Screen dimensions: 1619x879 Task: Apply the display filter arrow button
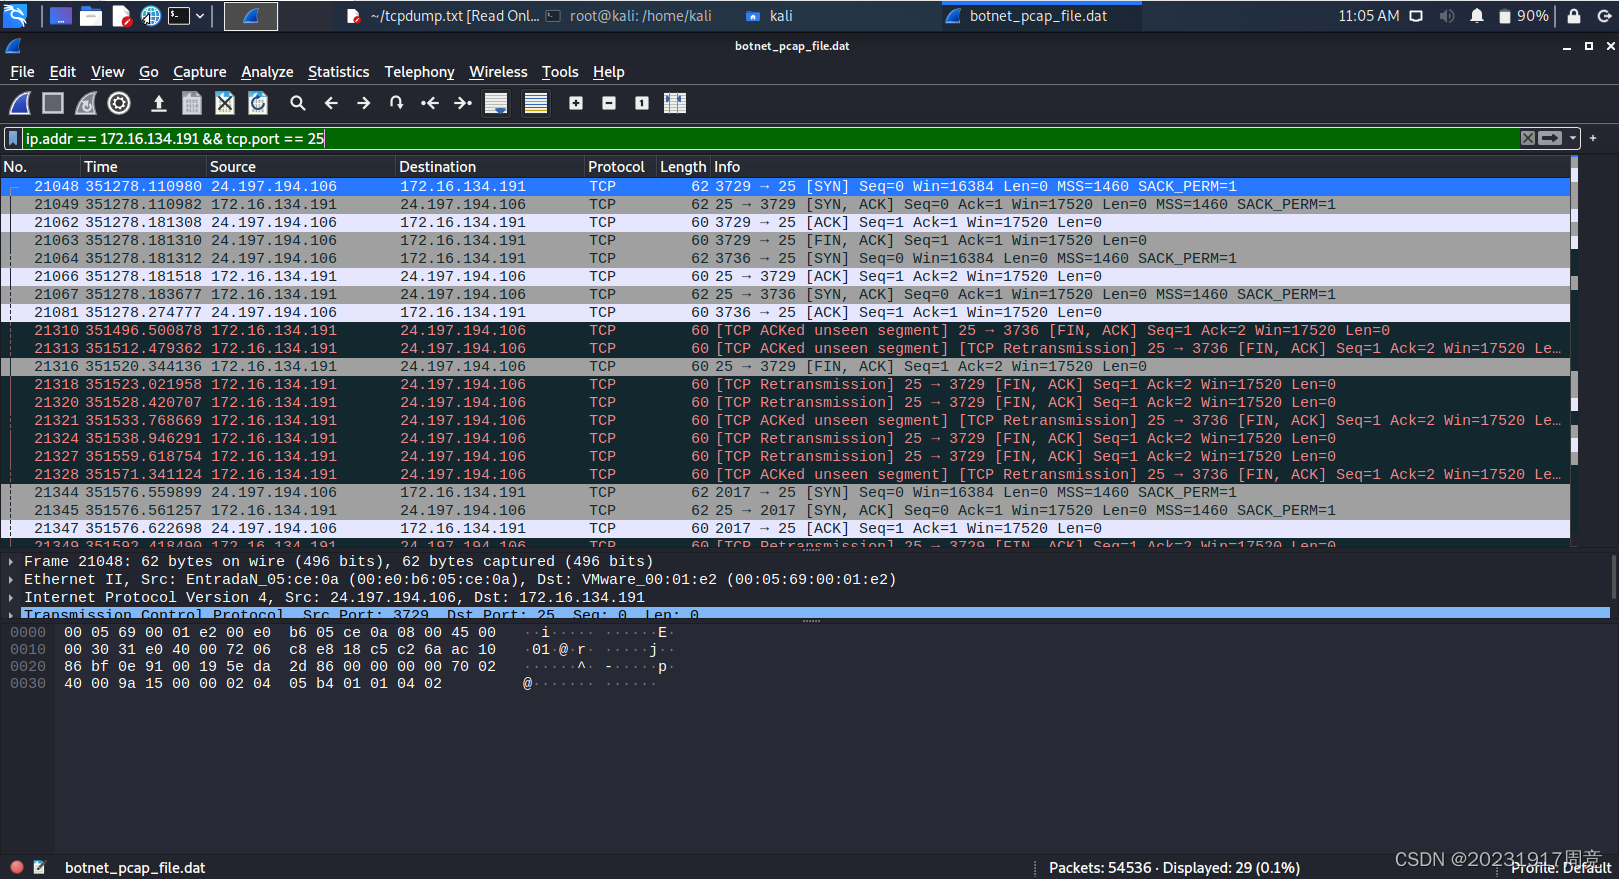1550,138
